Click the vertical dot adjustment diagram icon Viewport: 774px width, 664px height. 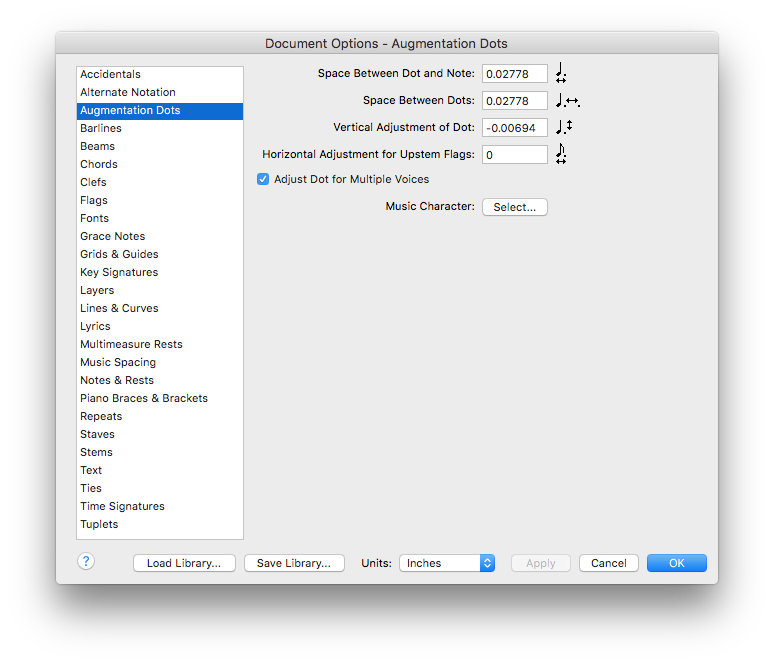point(564,127)
